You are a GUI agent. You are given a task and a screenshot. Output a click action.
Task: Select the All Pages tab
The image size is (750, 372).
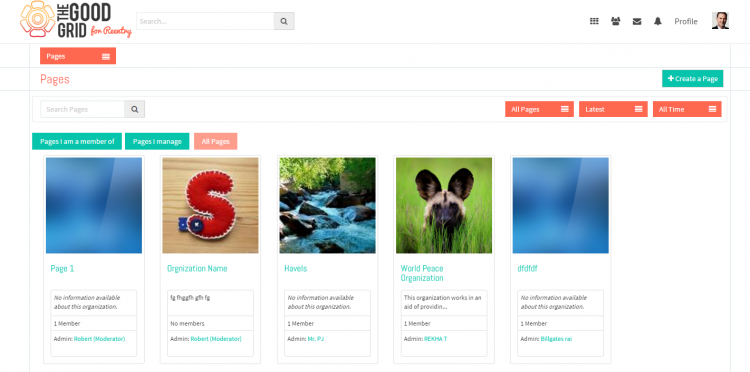[216, 141]
